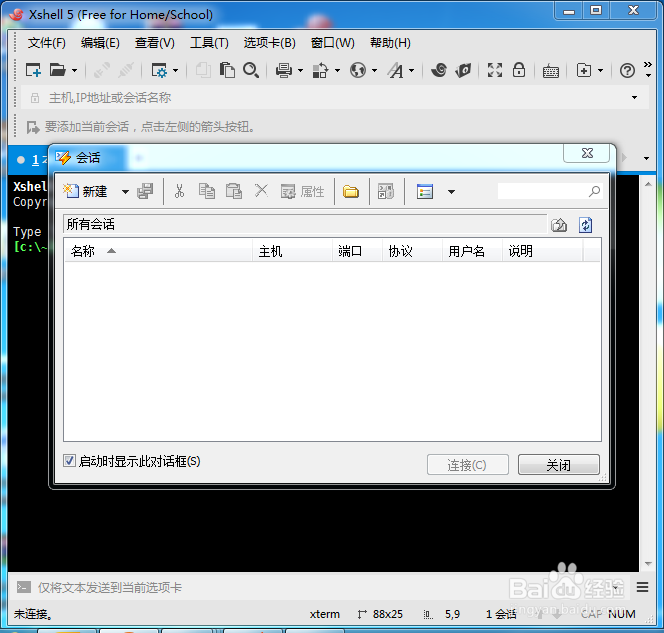Open the 选项卡(B) menu

(x=269, y=43)
